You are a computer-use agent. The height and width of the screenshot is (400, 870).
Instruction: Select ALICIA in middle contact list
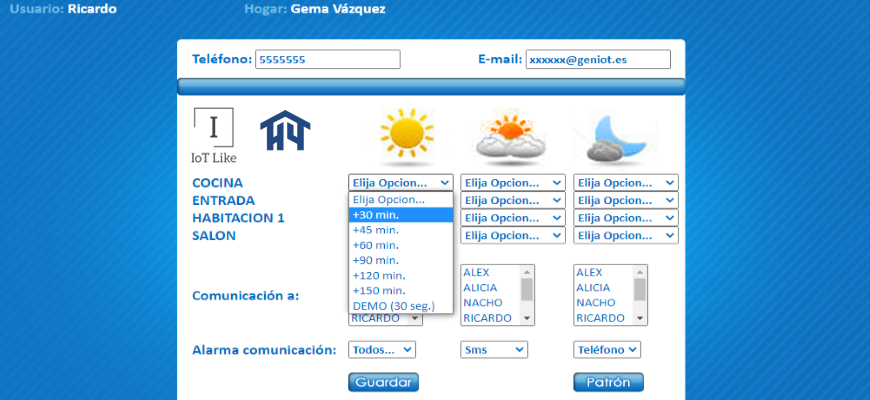tap(490, 287)
